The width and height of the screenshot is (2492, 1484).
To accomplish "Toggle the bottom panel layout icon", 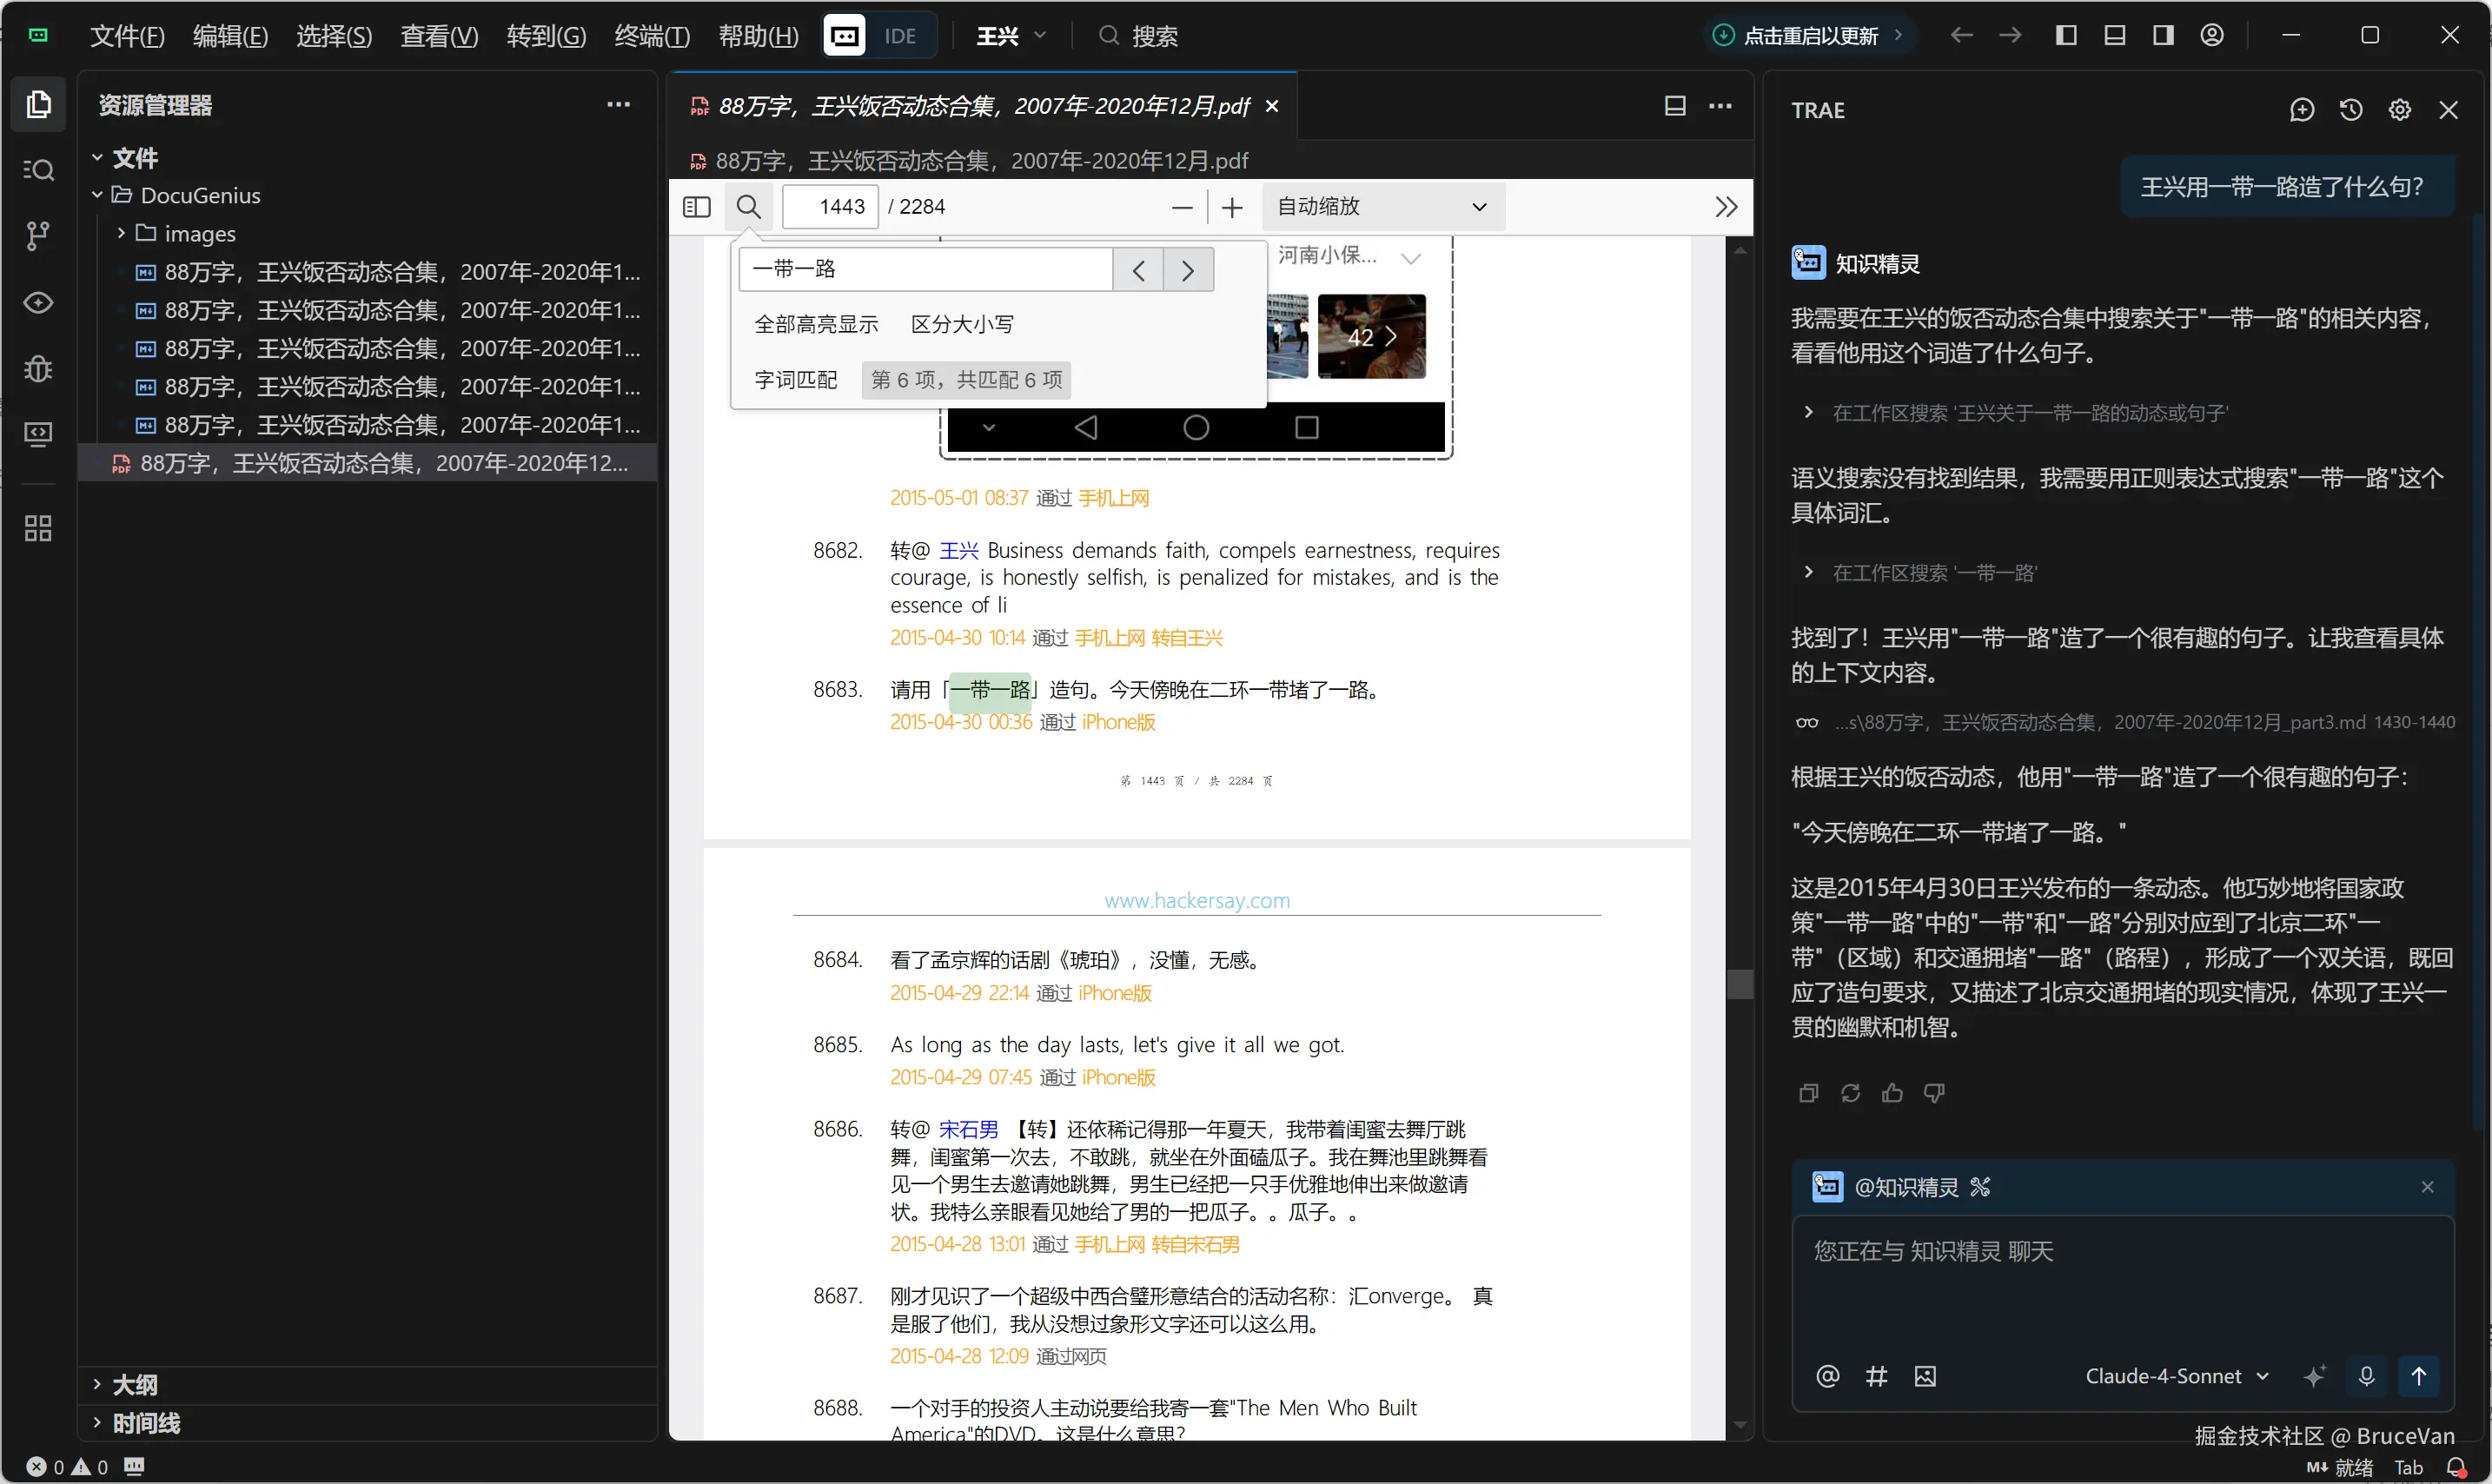I will click(x=2115, y=36).
